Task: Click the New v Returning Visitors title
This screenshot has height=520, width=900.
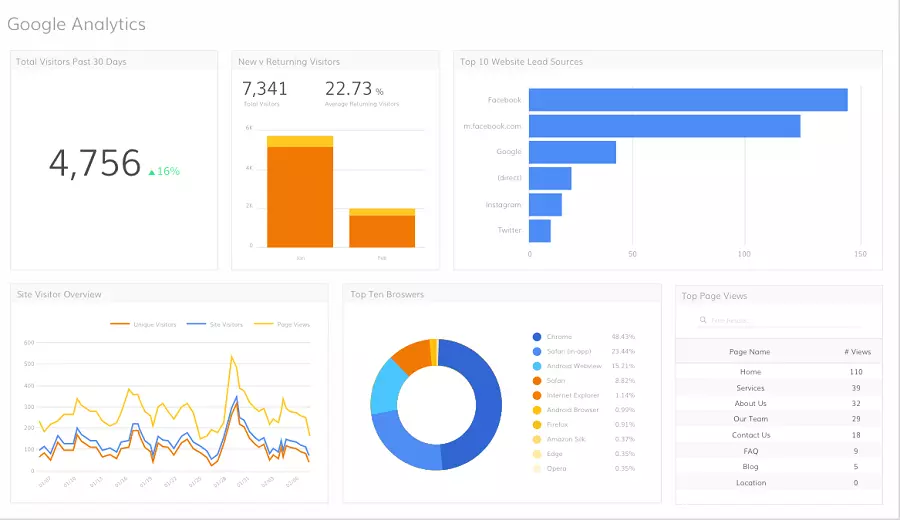Action: tap(289, 61)
